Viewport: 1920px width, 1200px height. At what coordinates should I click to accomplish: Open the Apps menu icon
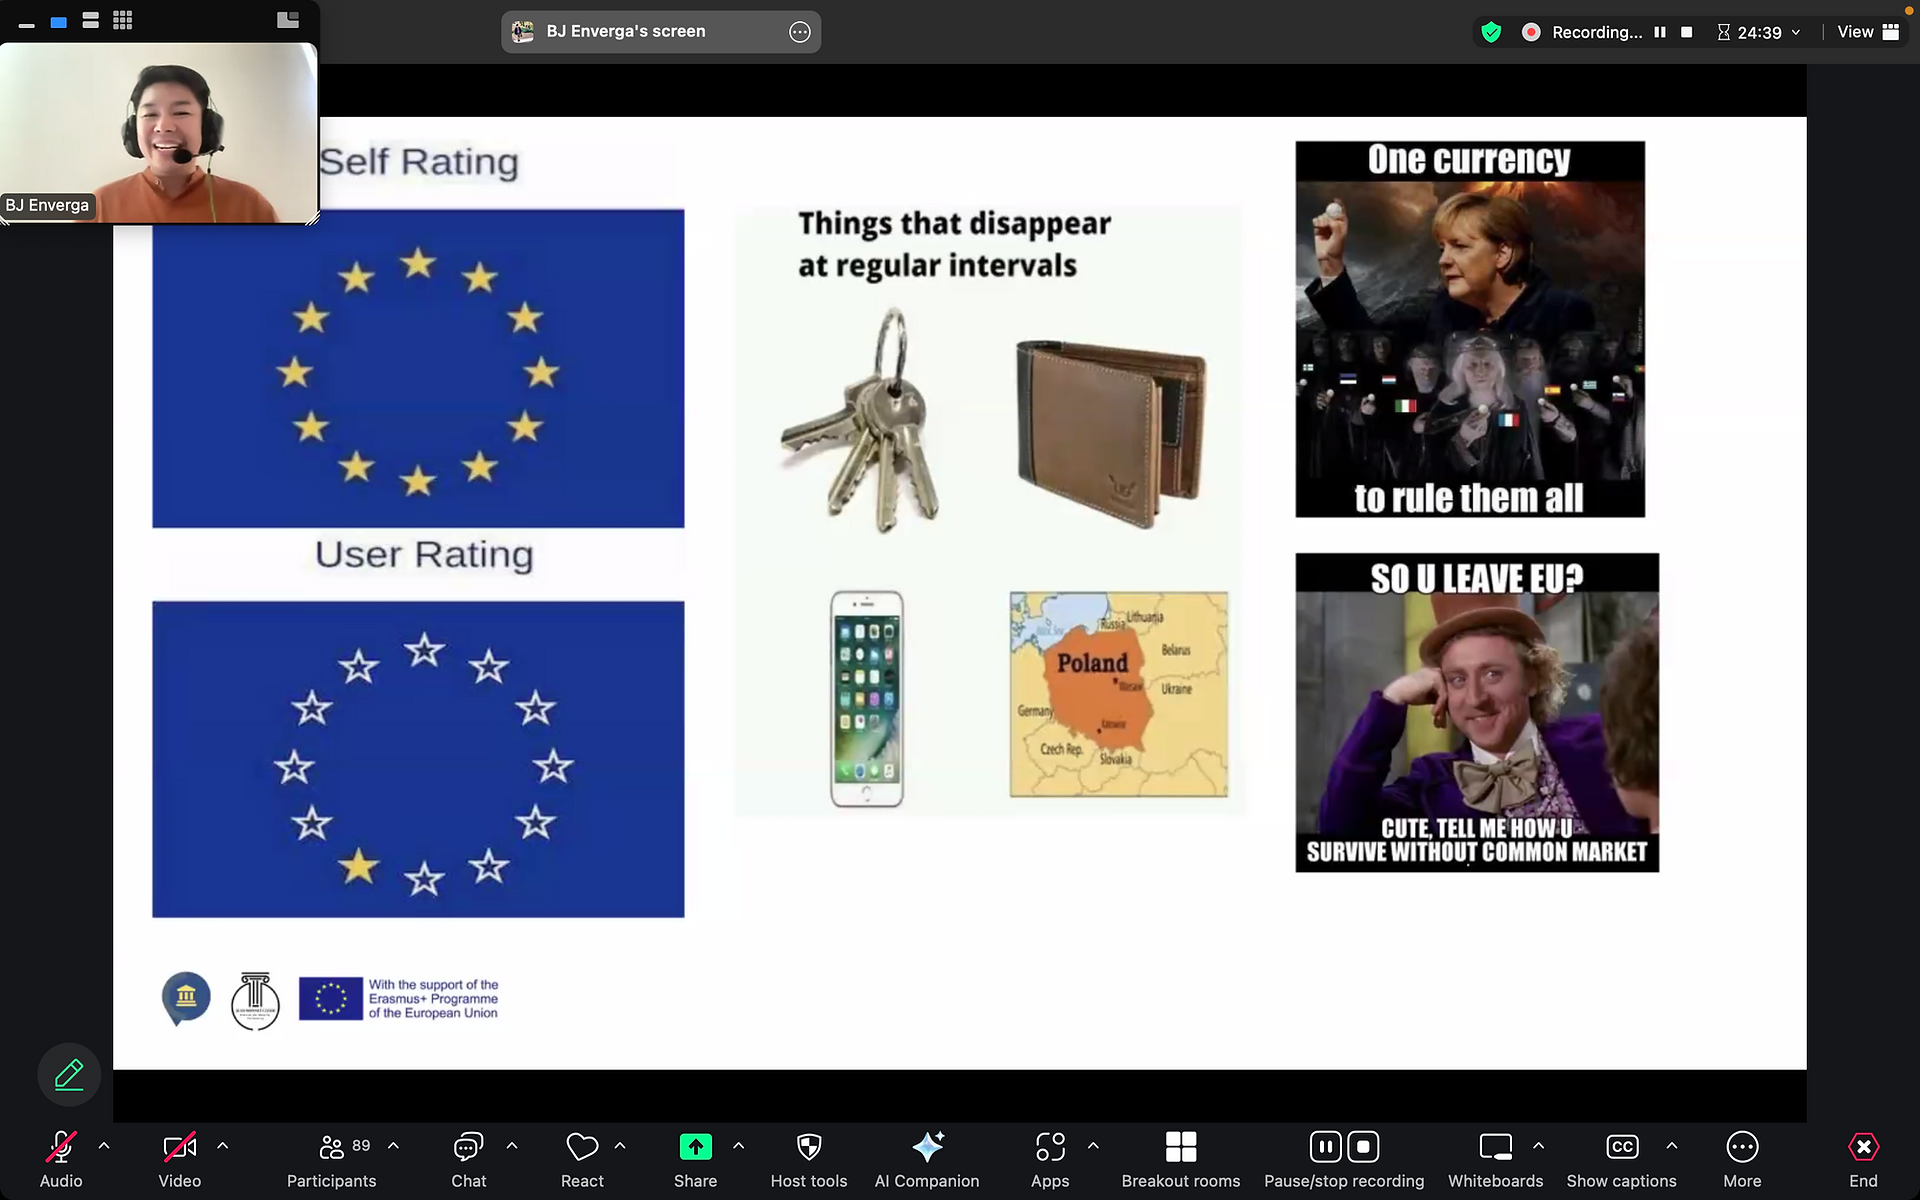click(x=1050, y=1159)
